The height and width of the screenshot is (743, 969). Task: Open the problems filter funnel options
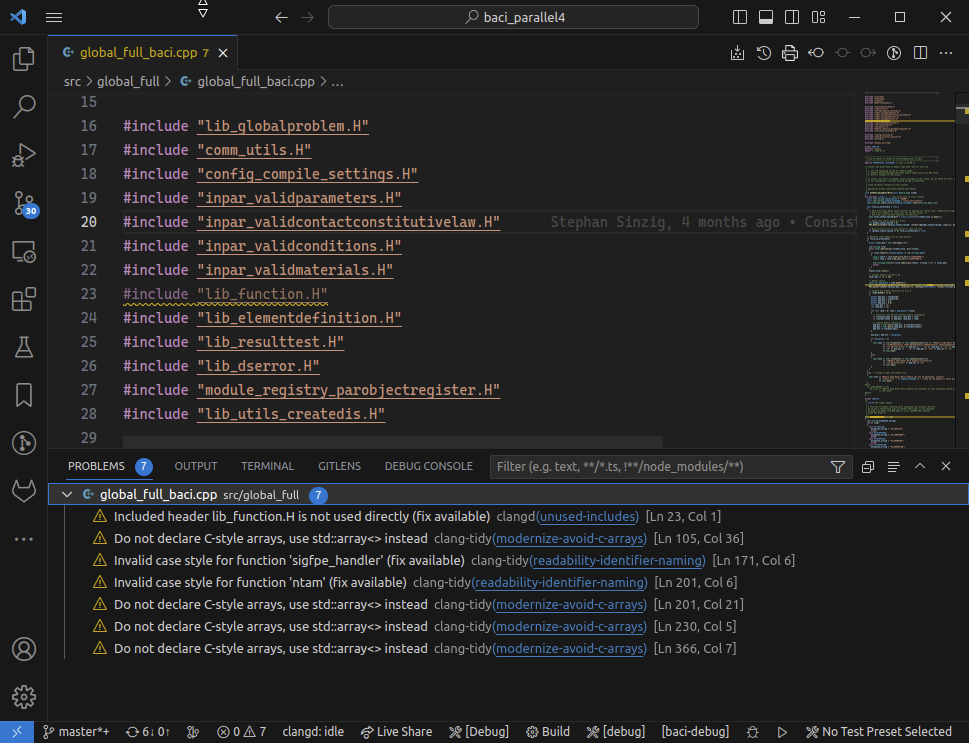(x=838, y=467)
